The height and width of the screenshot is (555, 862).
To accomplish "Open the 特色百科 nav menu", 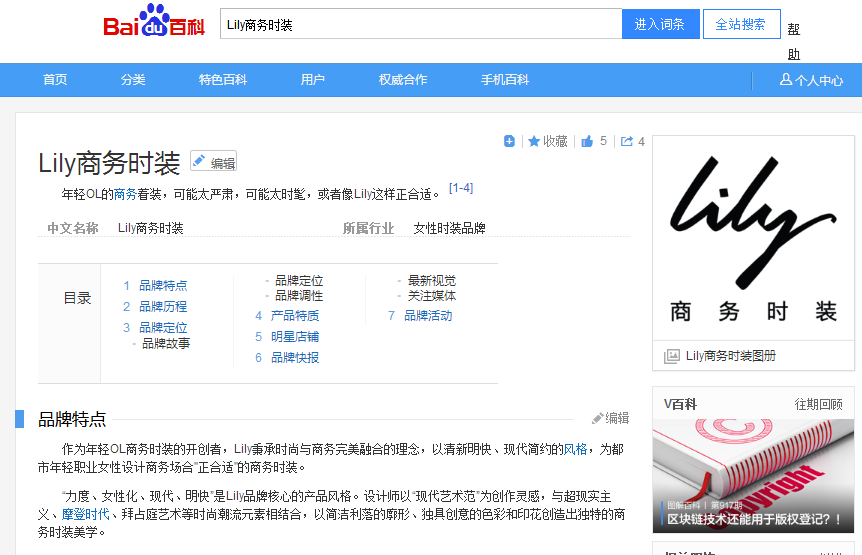I will click(x=223, y=80).
